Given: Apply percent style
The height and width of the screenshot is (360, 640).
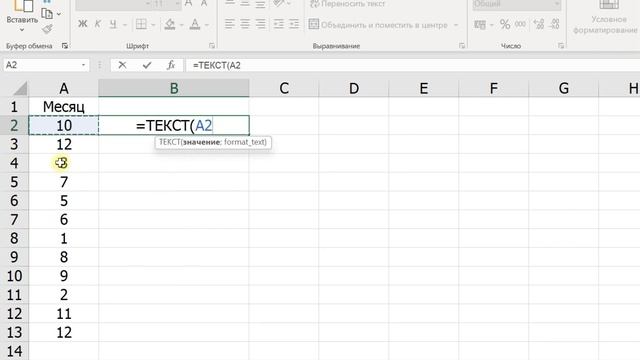Looking at the screenshot, I should [505, 24].
